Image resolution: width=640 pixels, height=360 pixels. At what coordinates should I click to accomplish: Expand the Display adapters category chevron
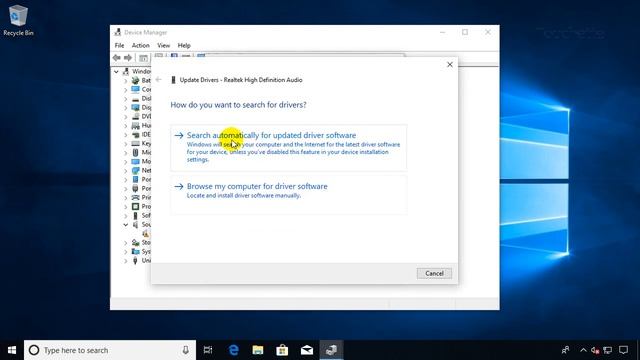click(x=126, y=107)
